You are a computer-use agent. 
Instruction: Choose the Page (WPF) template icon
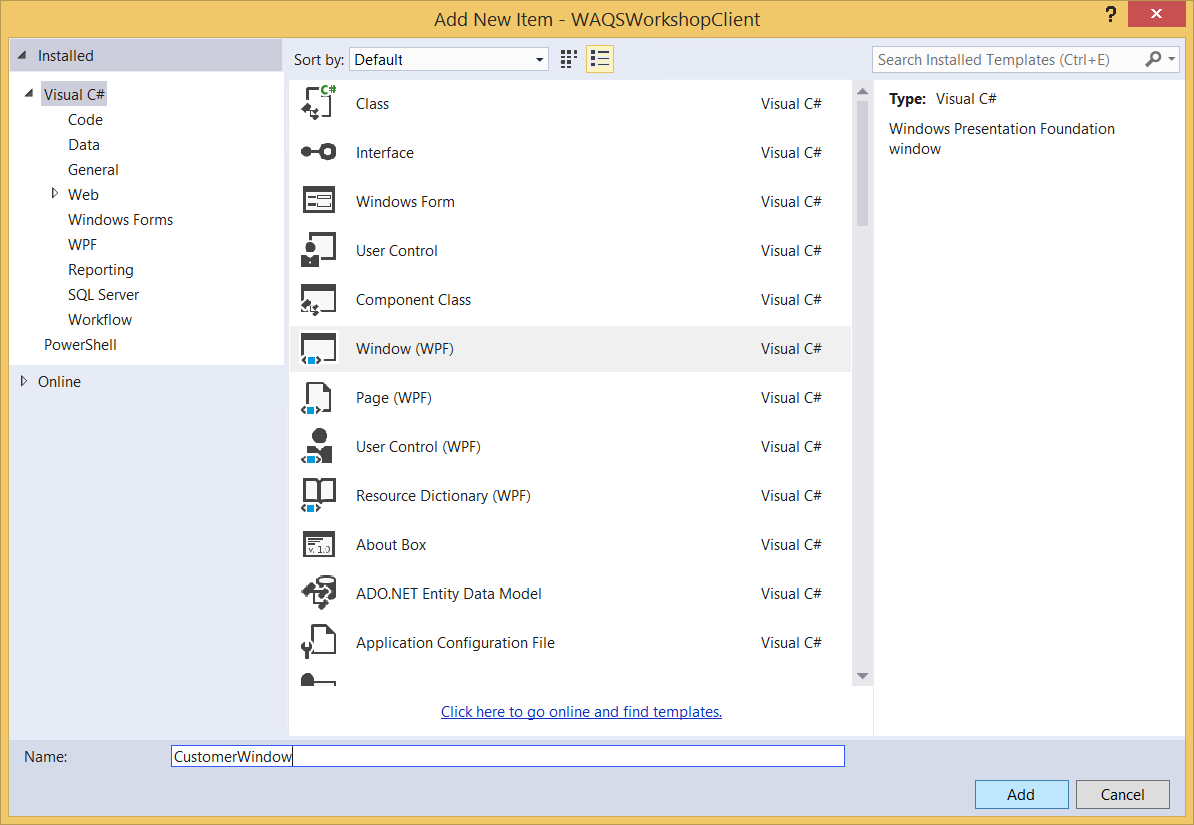(x=317, y=398)
